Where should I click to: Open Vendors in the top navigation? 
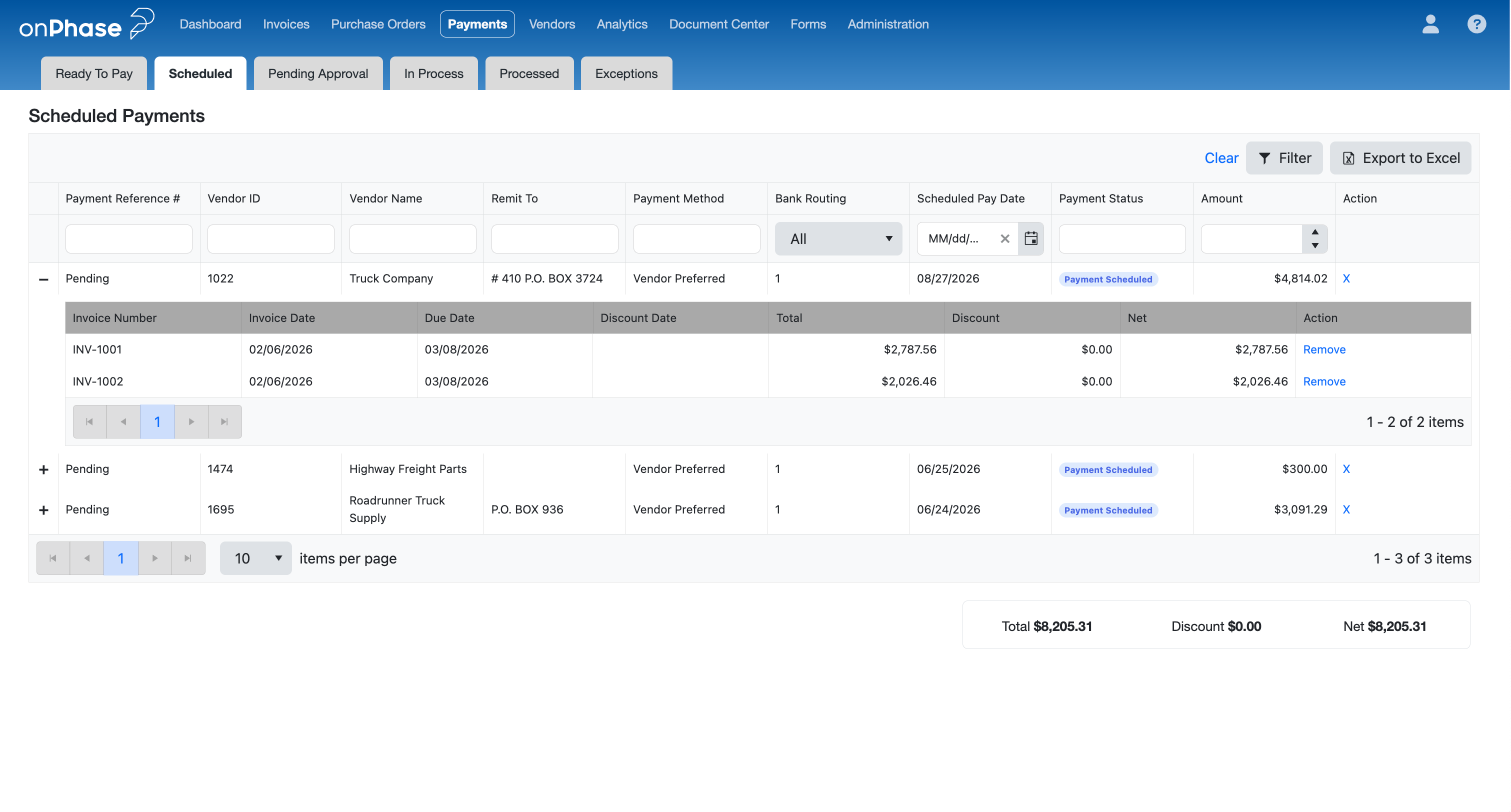click(552, 24)
